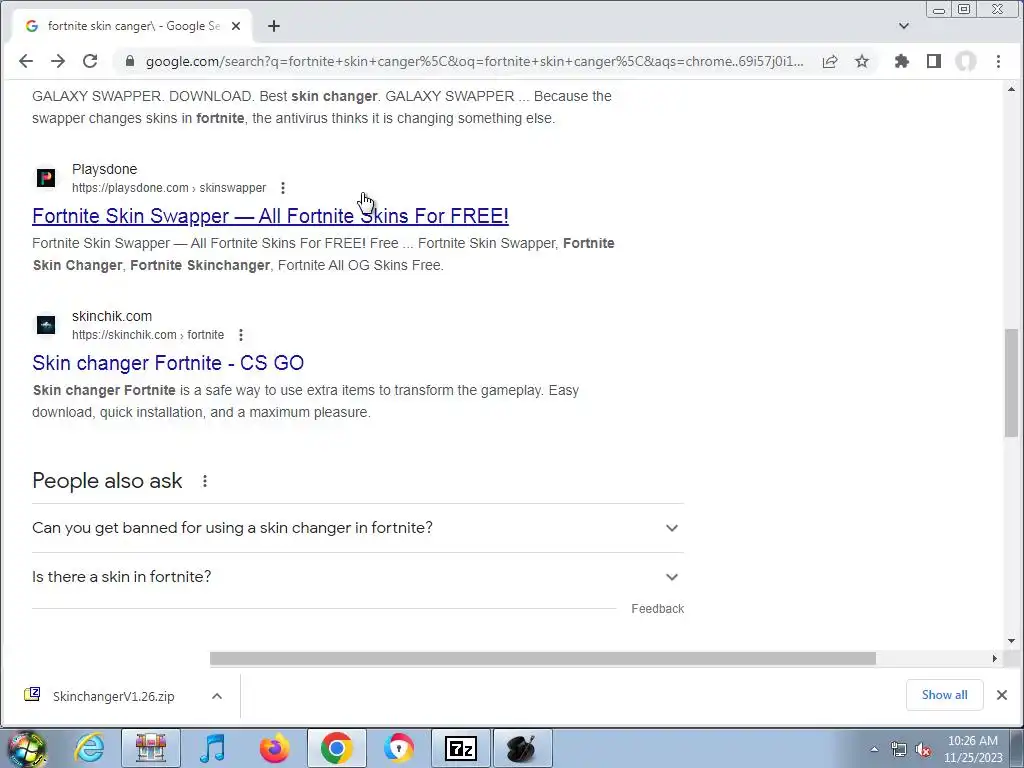Toggle the Chrome side panel icon
The image size is (1024, 768).
tap(934, 61)
